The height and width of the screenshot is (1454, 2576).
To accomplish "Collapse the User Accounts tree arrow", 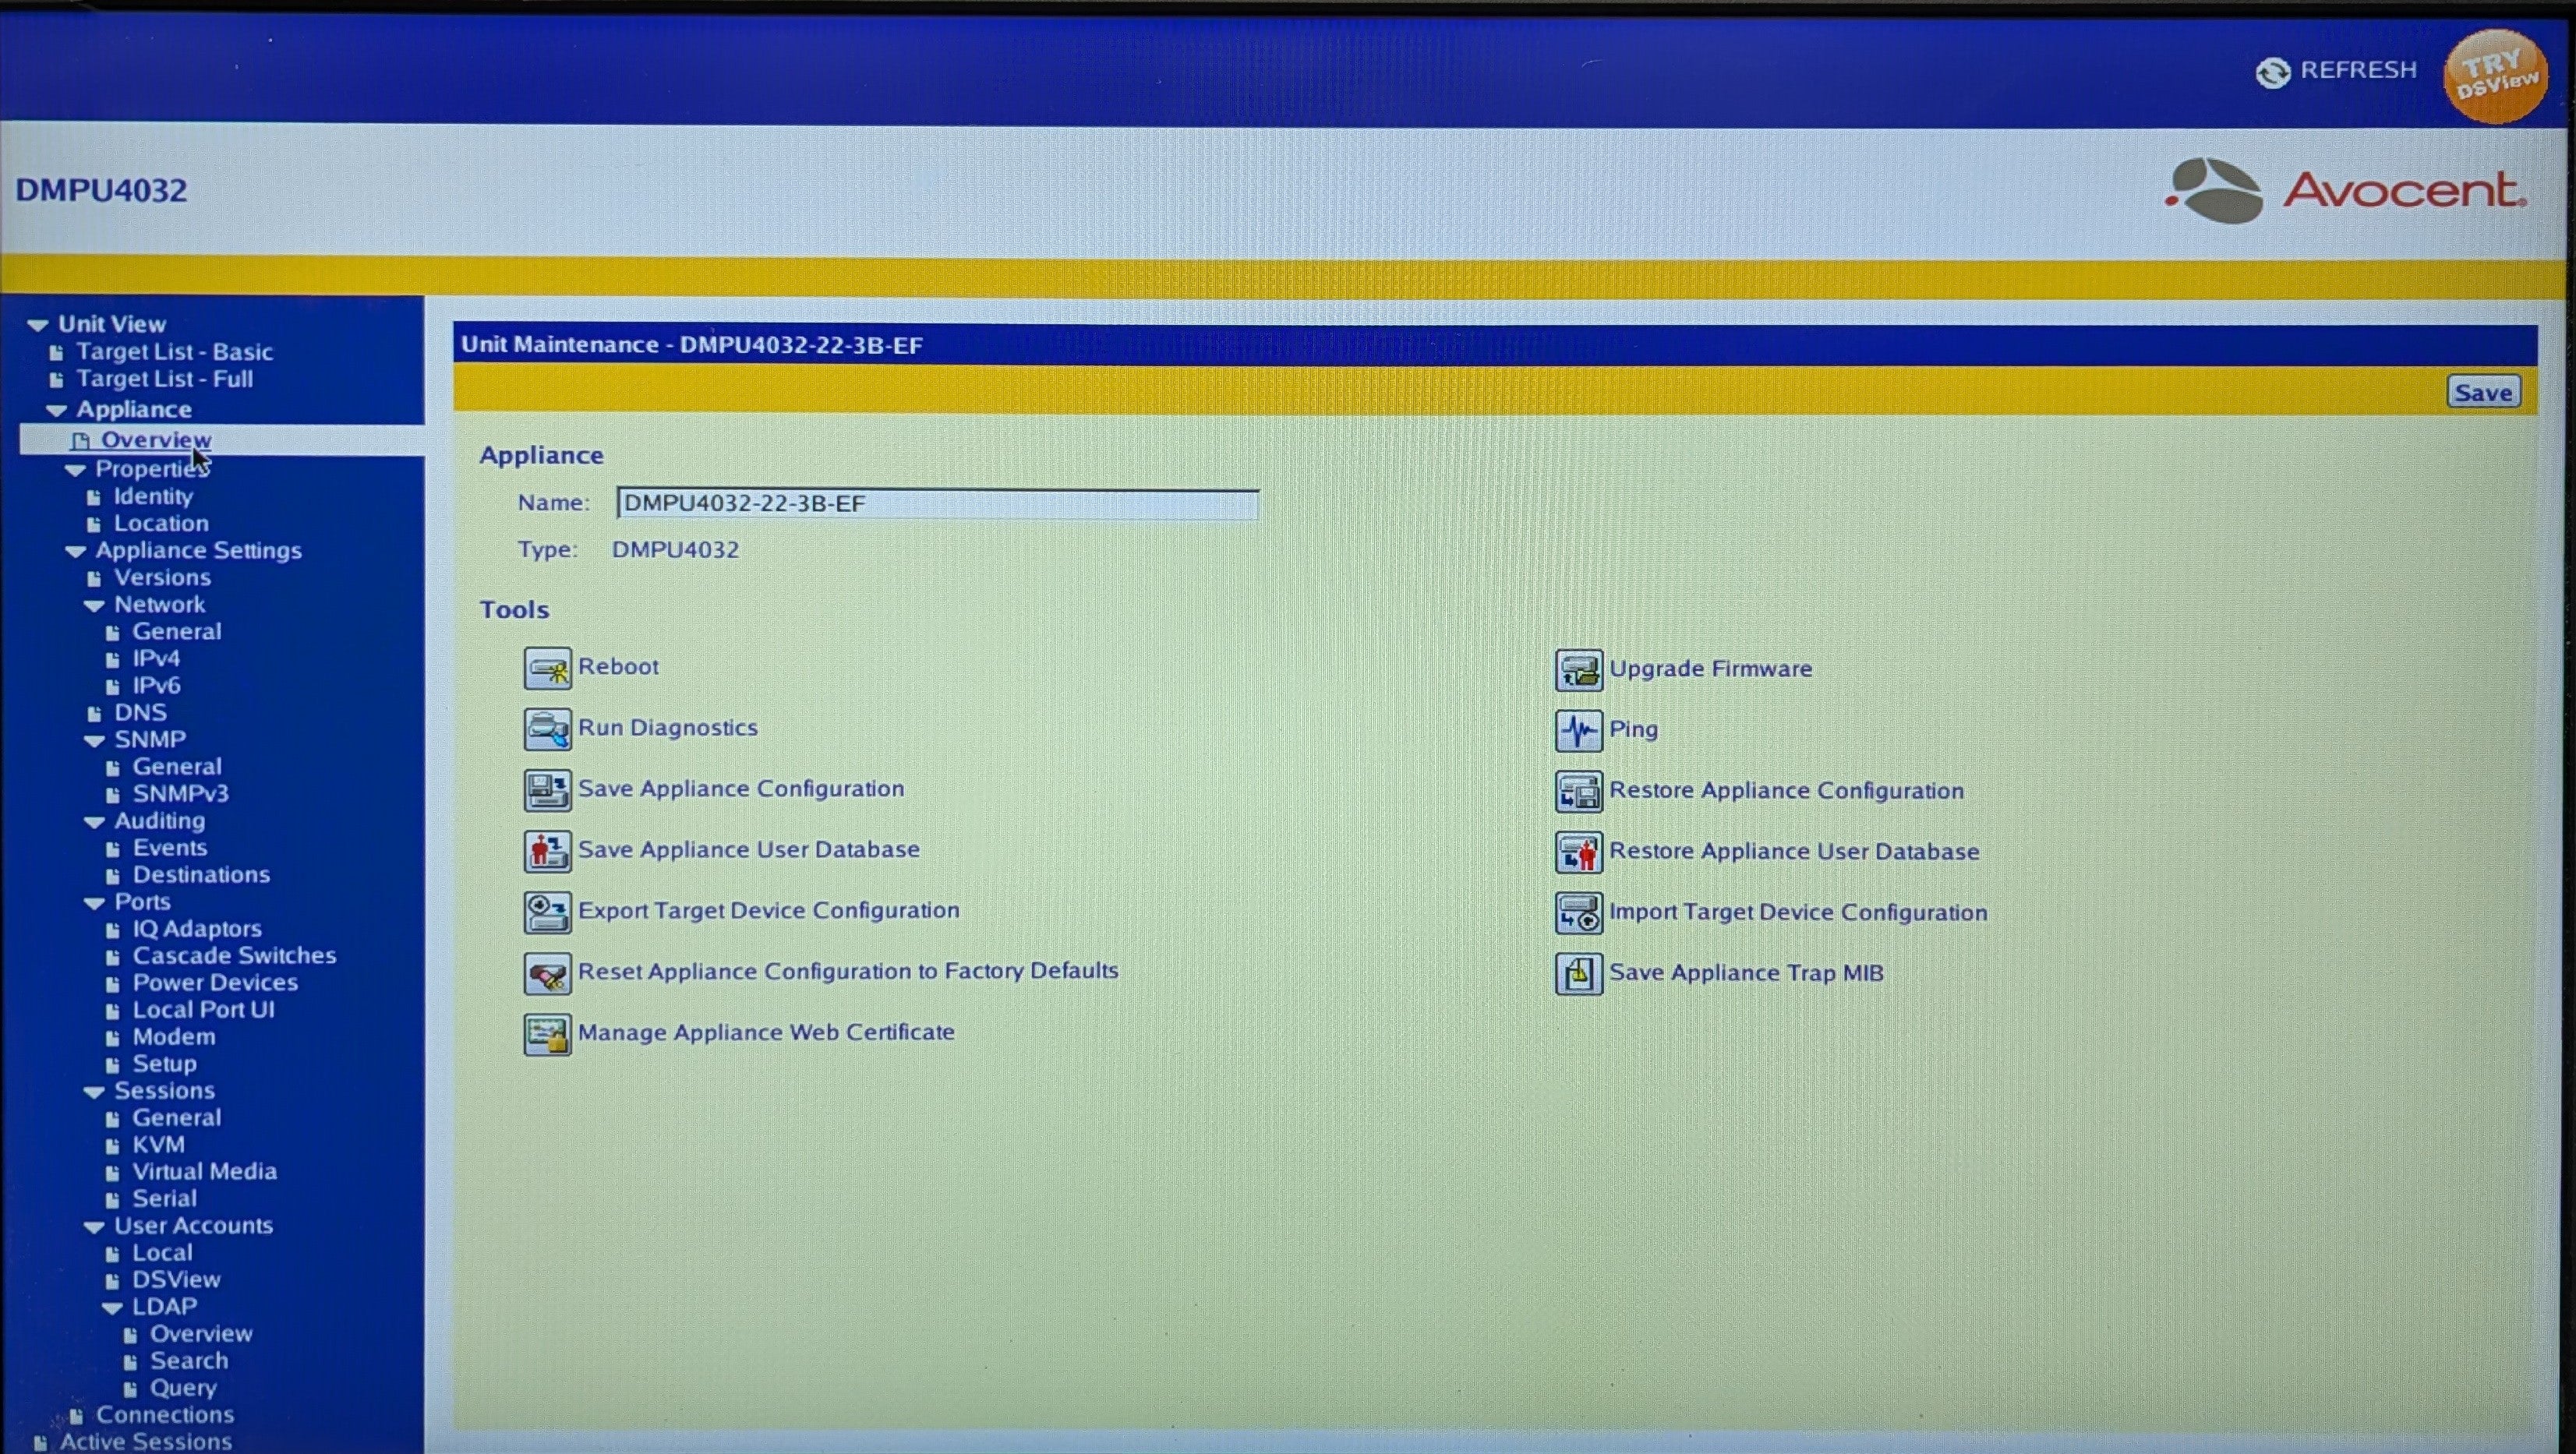I will click(94, 1227).
